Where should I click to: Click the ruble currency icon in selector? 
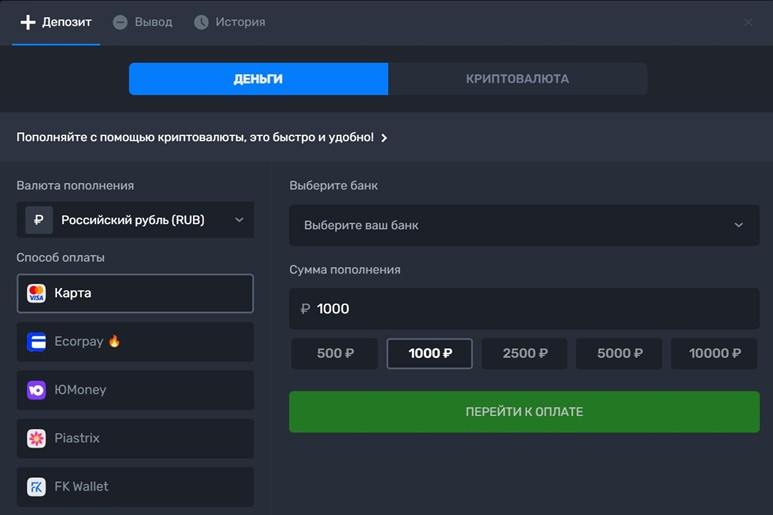pyautogui.click(x=39, y=220)
